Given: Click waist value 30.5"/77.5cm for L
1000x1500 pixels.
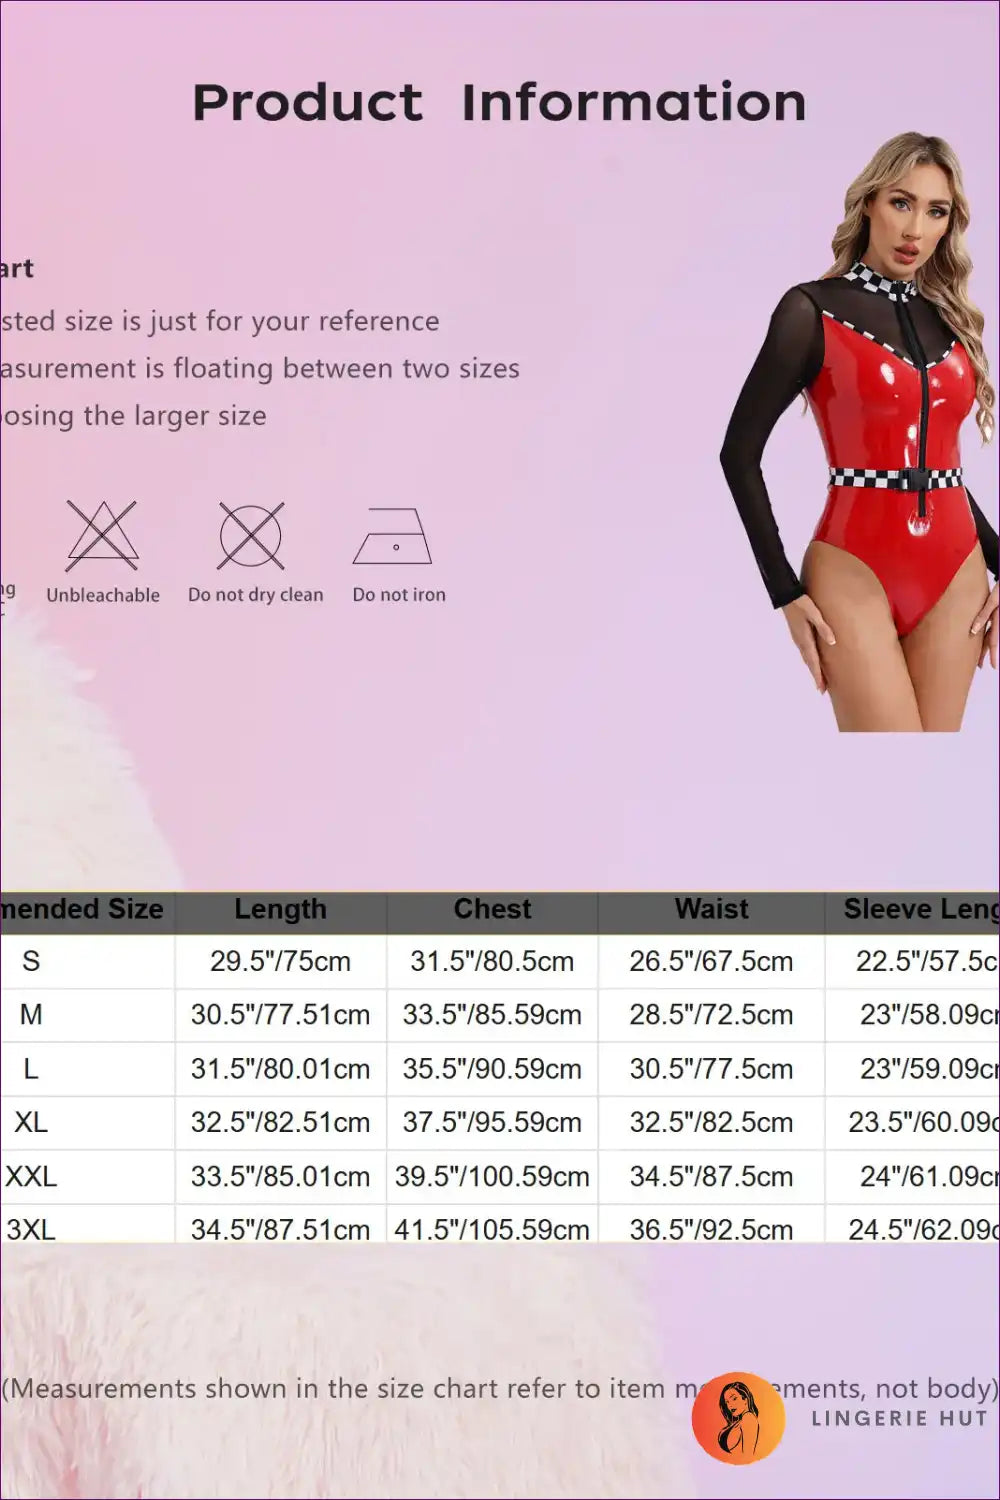Looking at the screenshot, I should tap(711, 1069).
